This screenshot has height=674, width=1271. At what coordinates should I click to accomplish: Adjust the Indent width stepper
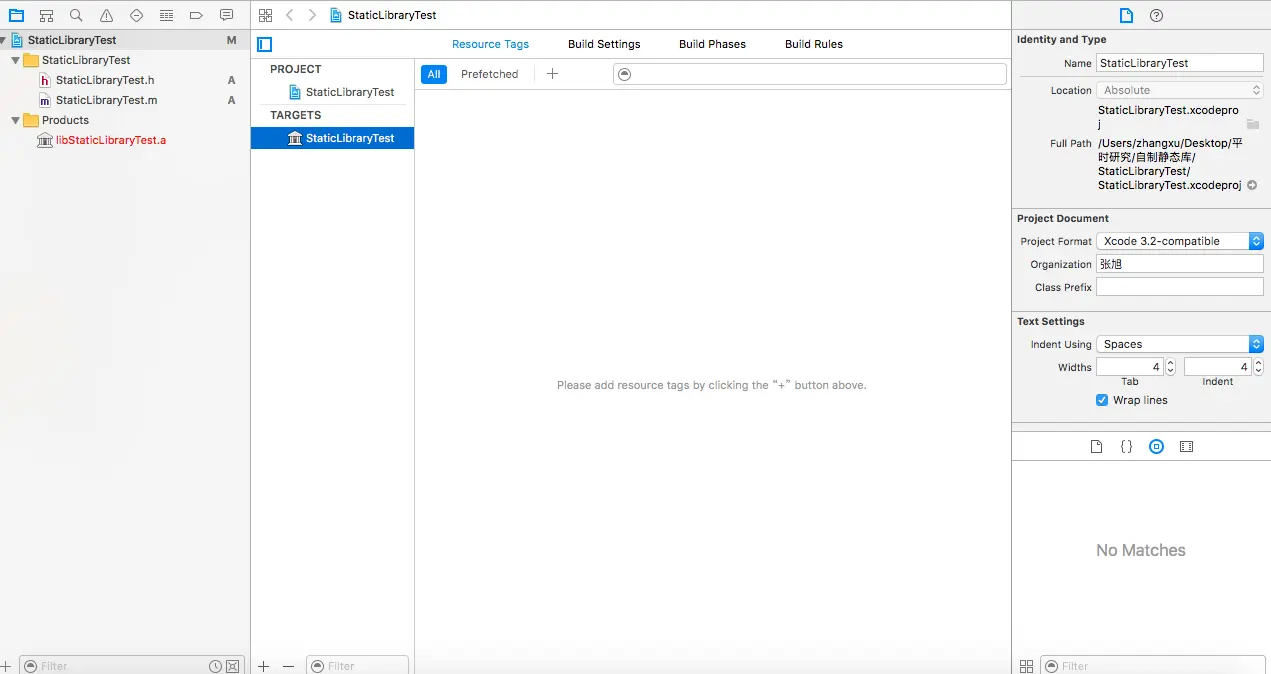tap(1259, 367)
